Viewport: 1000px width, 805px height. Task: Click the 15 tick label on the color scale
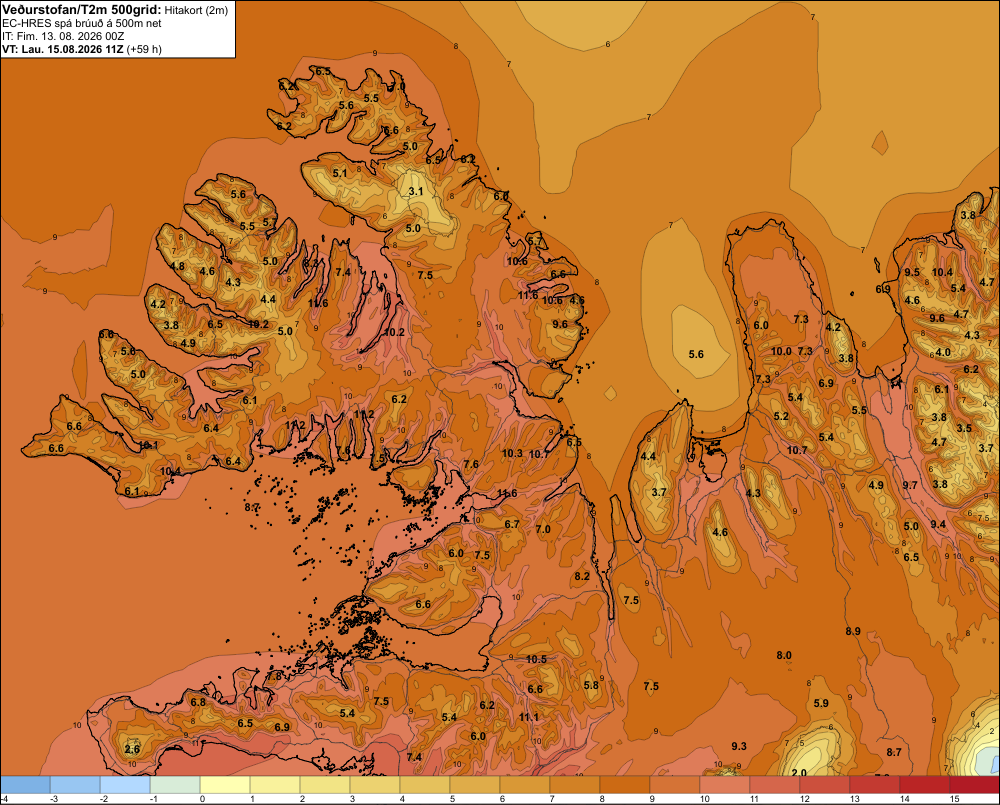[x=954, y=799]
